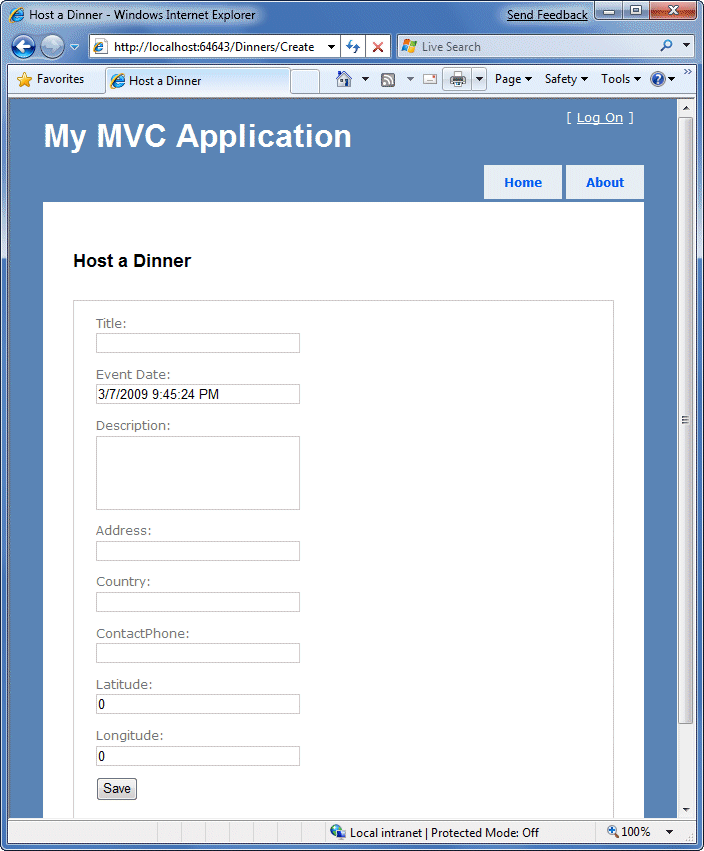Open the search provider dropdown arrow
Screen dimensions: 704x851
[x=686, y=46]
